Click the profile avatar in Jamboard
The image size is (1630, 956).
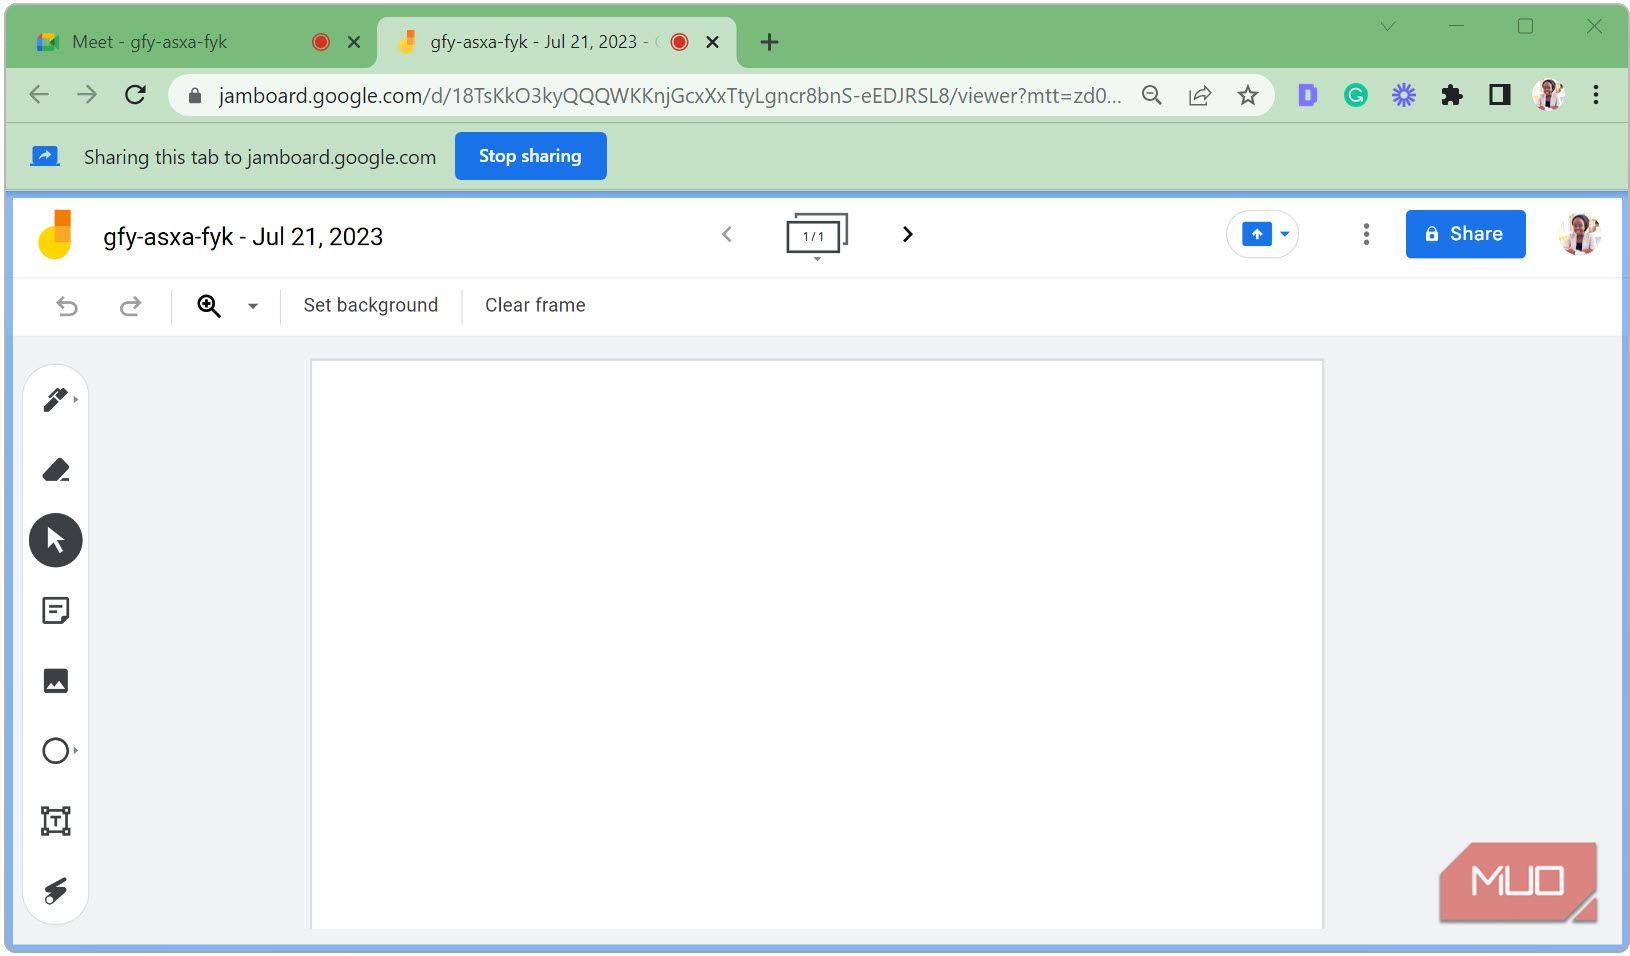[1578, 234]
